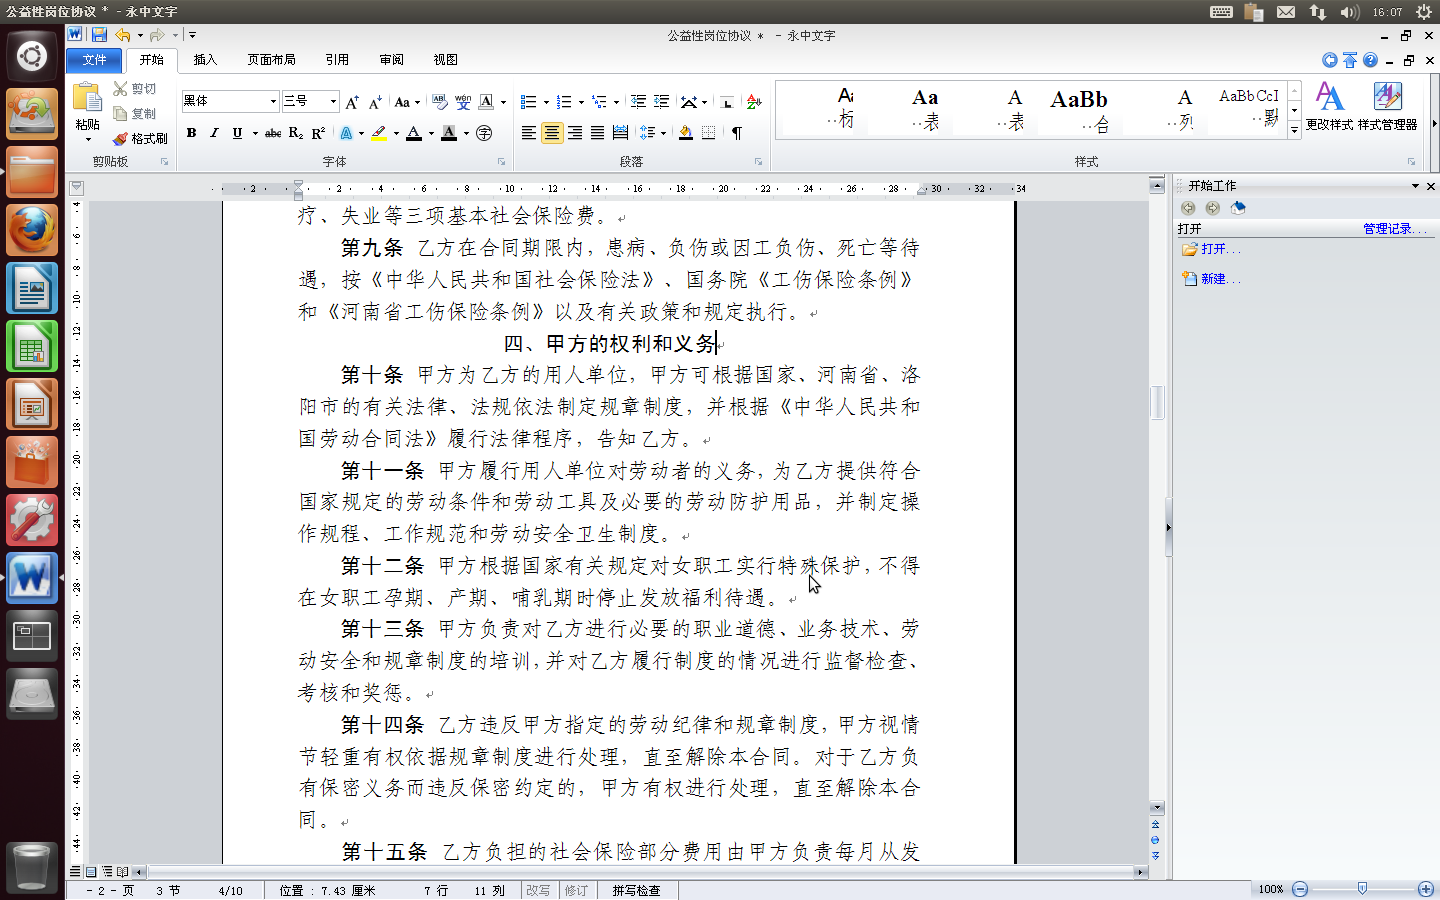Activate the Format Painter (格式刷)
1440x900 pixels.
140,139
